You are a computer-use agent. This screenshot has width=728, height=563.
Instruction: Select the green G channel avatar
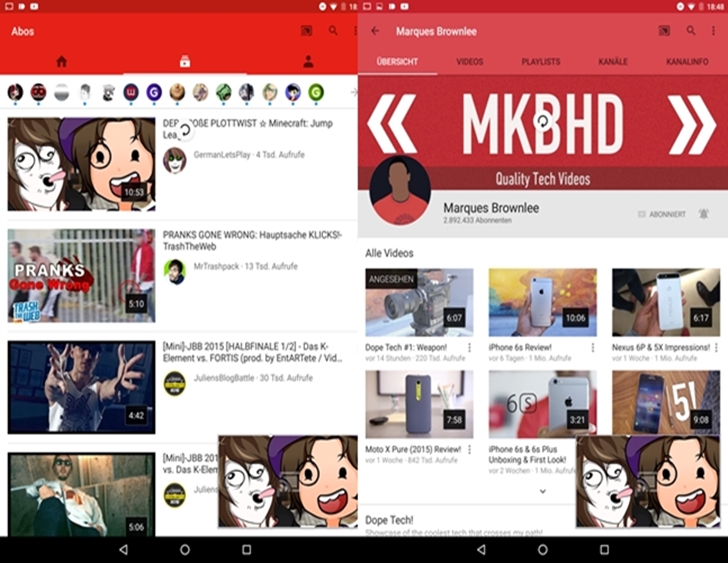point(316,92)
